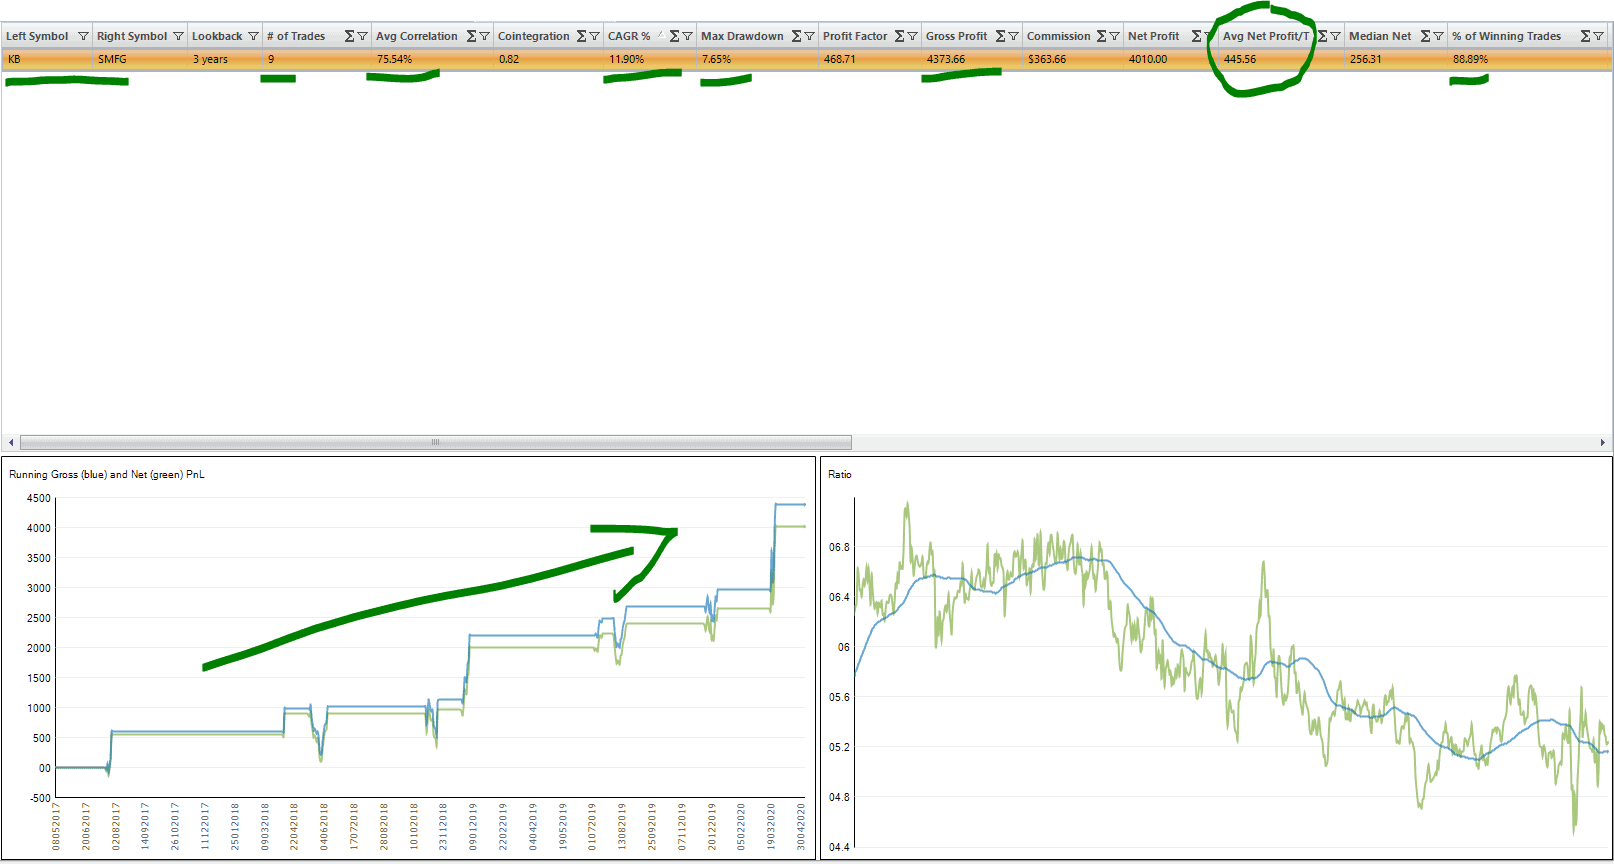Screen dimensions: 1614x864
Task: Sort by the # of Trades header
Action: click(296, 36)
